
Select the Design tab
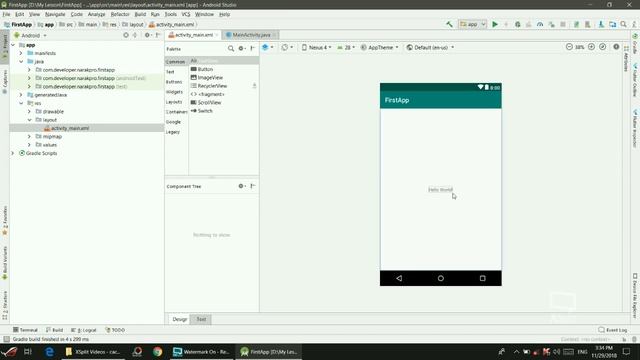[x=179, y=319]
